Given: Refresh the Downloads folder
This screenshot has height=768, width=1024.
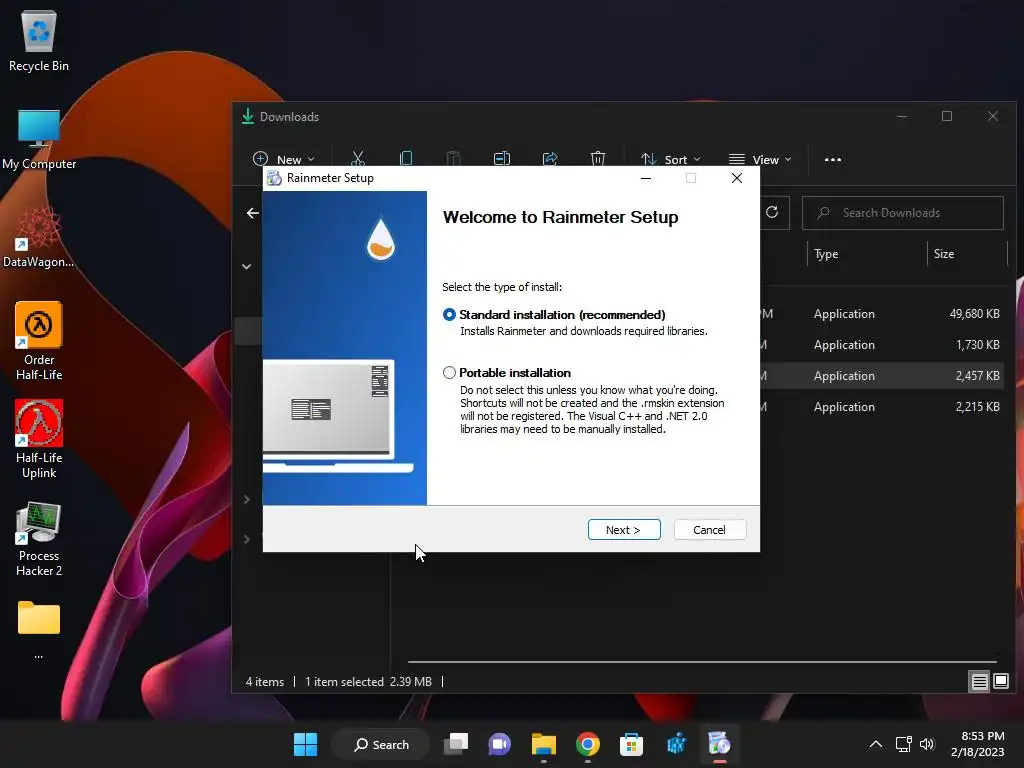Looking at the screenshot, I should coord(772,212).
